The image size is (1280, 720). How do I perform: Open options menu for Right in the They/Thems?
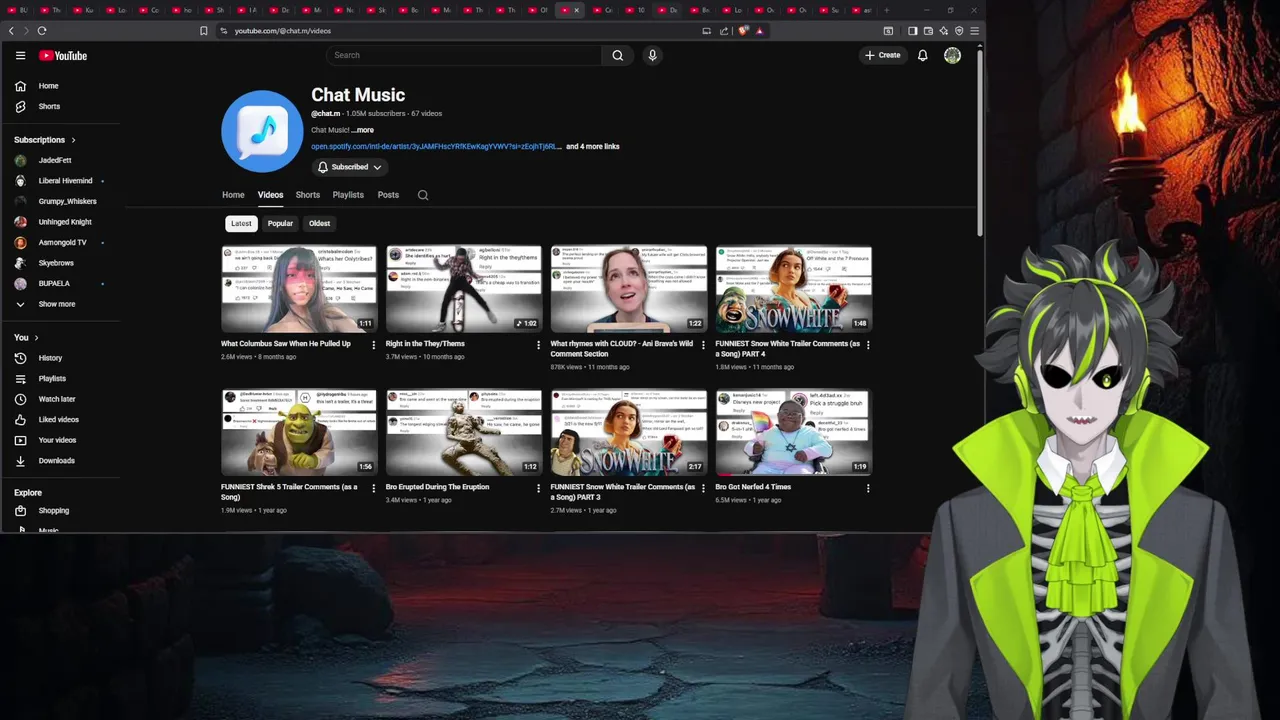pos(538,345)
